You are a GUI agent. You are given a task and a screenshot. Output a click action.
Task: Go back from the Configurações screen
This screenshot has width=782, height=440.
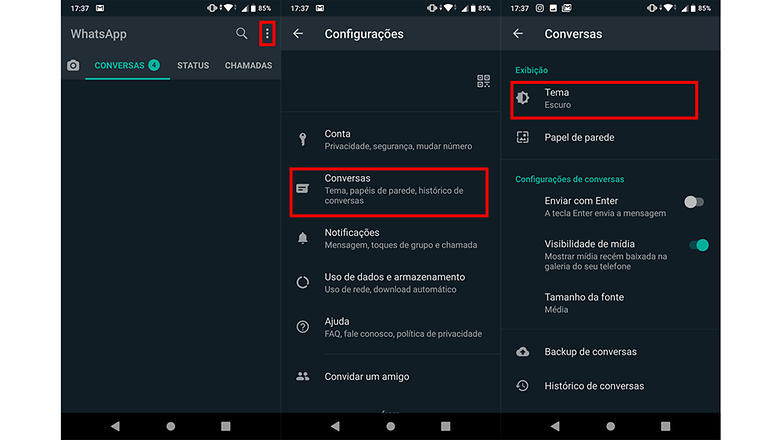click(x=298, y=33)
